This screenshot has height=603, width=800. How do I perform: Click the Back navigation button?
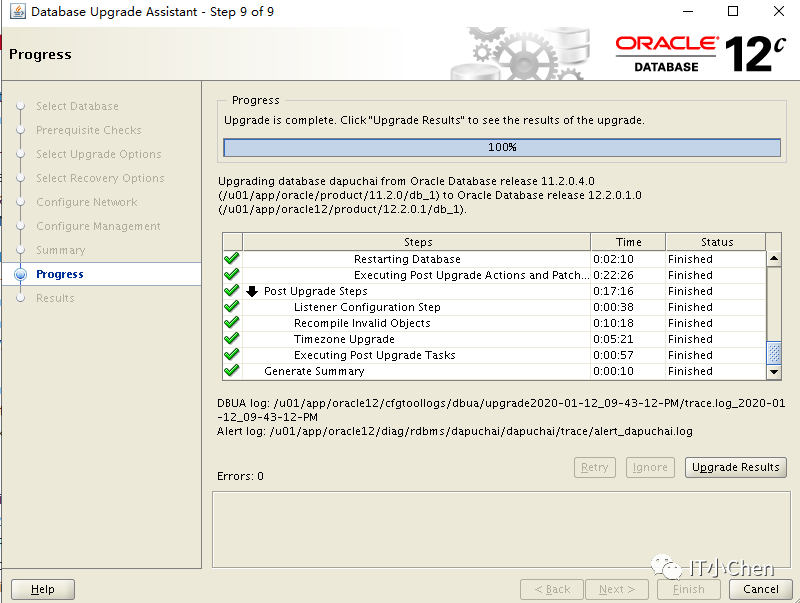[x=552, y=589]
